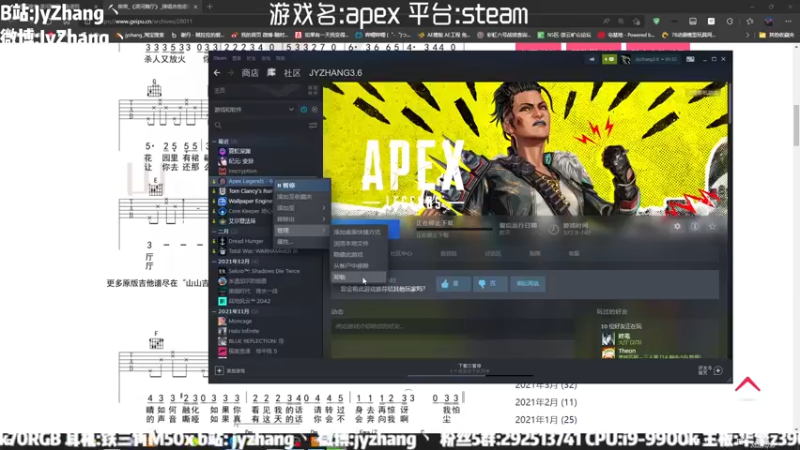Open the 游戏和软件 library filter dropdown
The width and height of the screenshot is (800, 450).
(254, 110)
